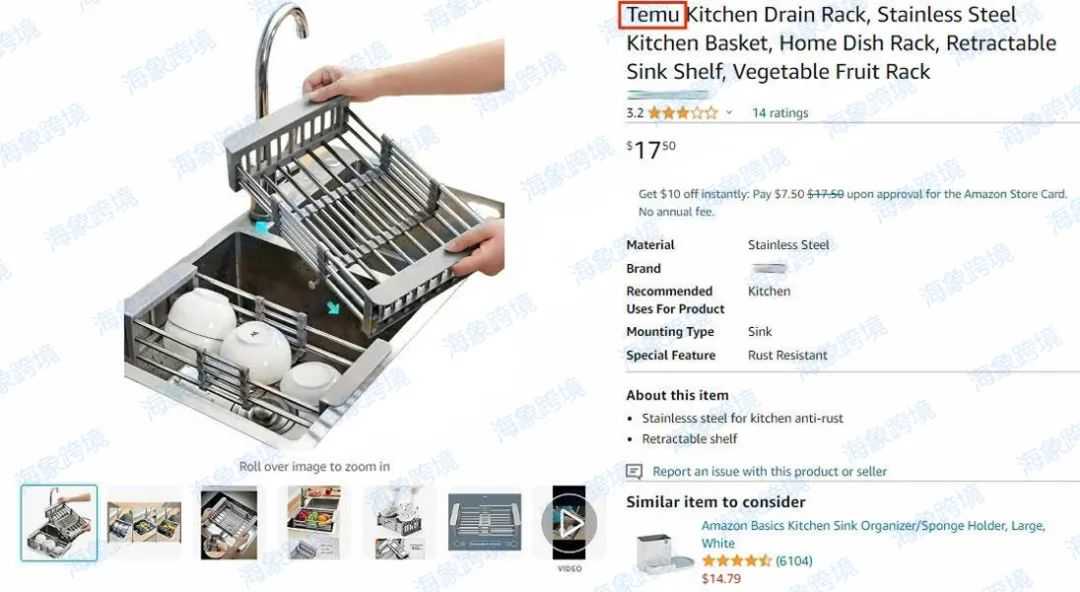Select the sixth thumbnail with dimensions diagram
Image resolution: width=1080 pixels, height=592 pixels.
(485, 522)
